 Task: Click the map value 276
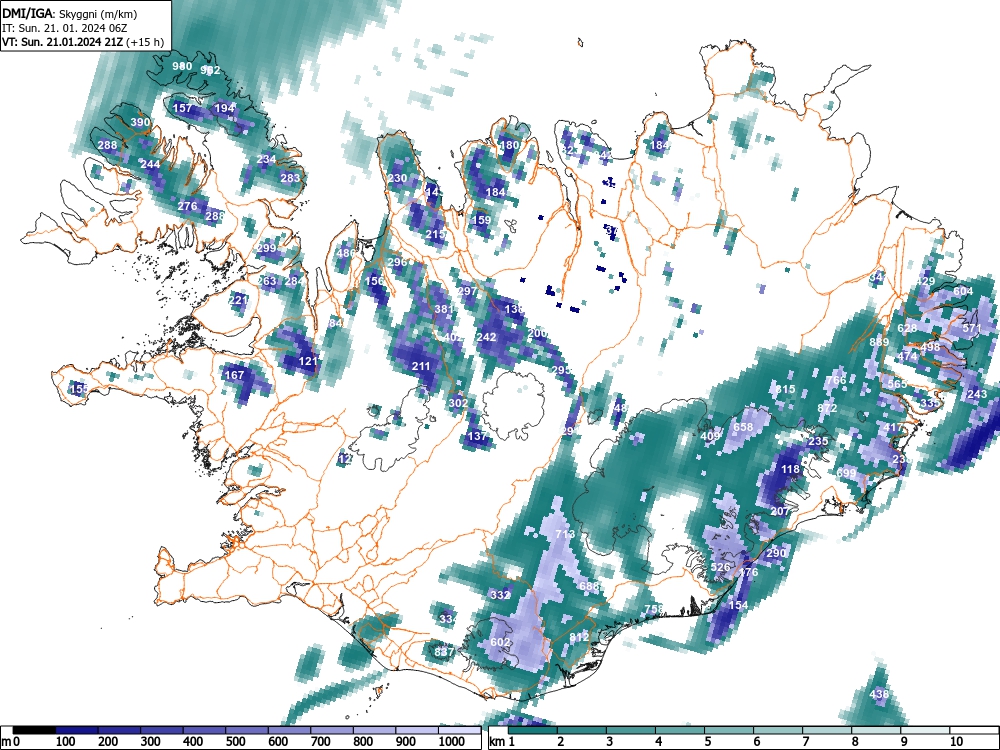(x=188, y=205)
